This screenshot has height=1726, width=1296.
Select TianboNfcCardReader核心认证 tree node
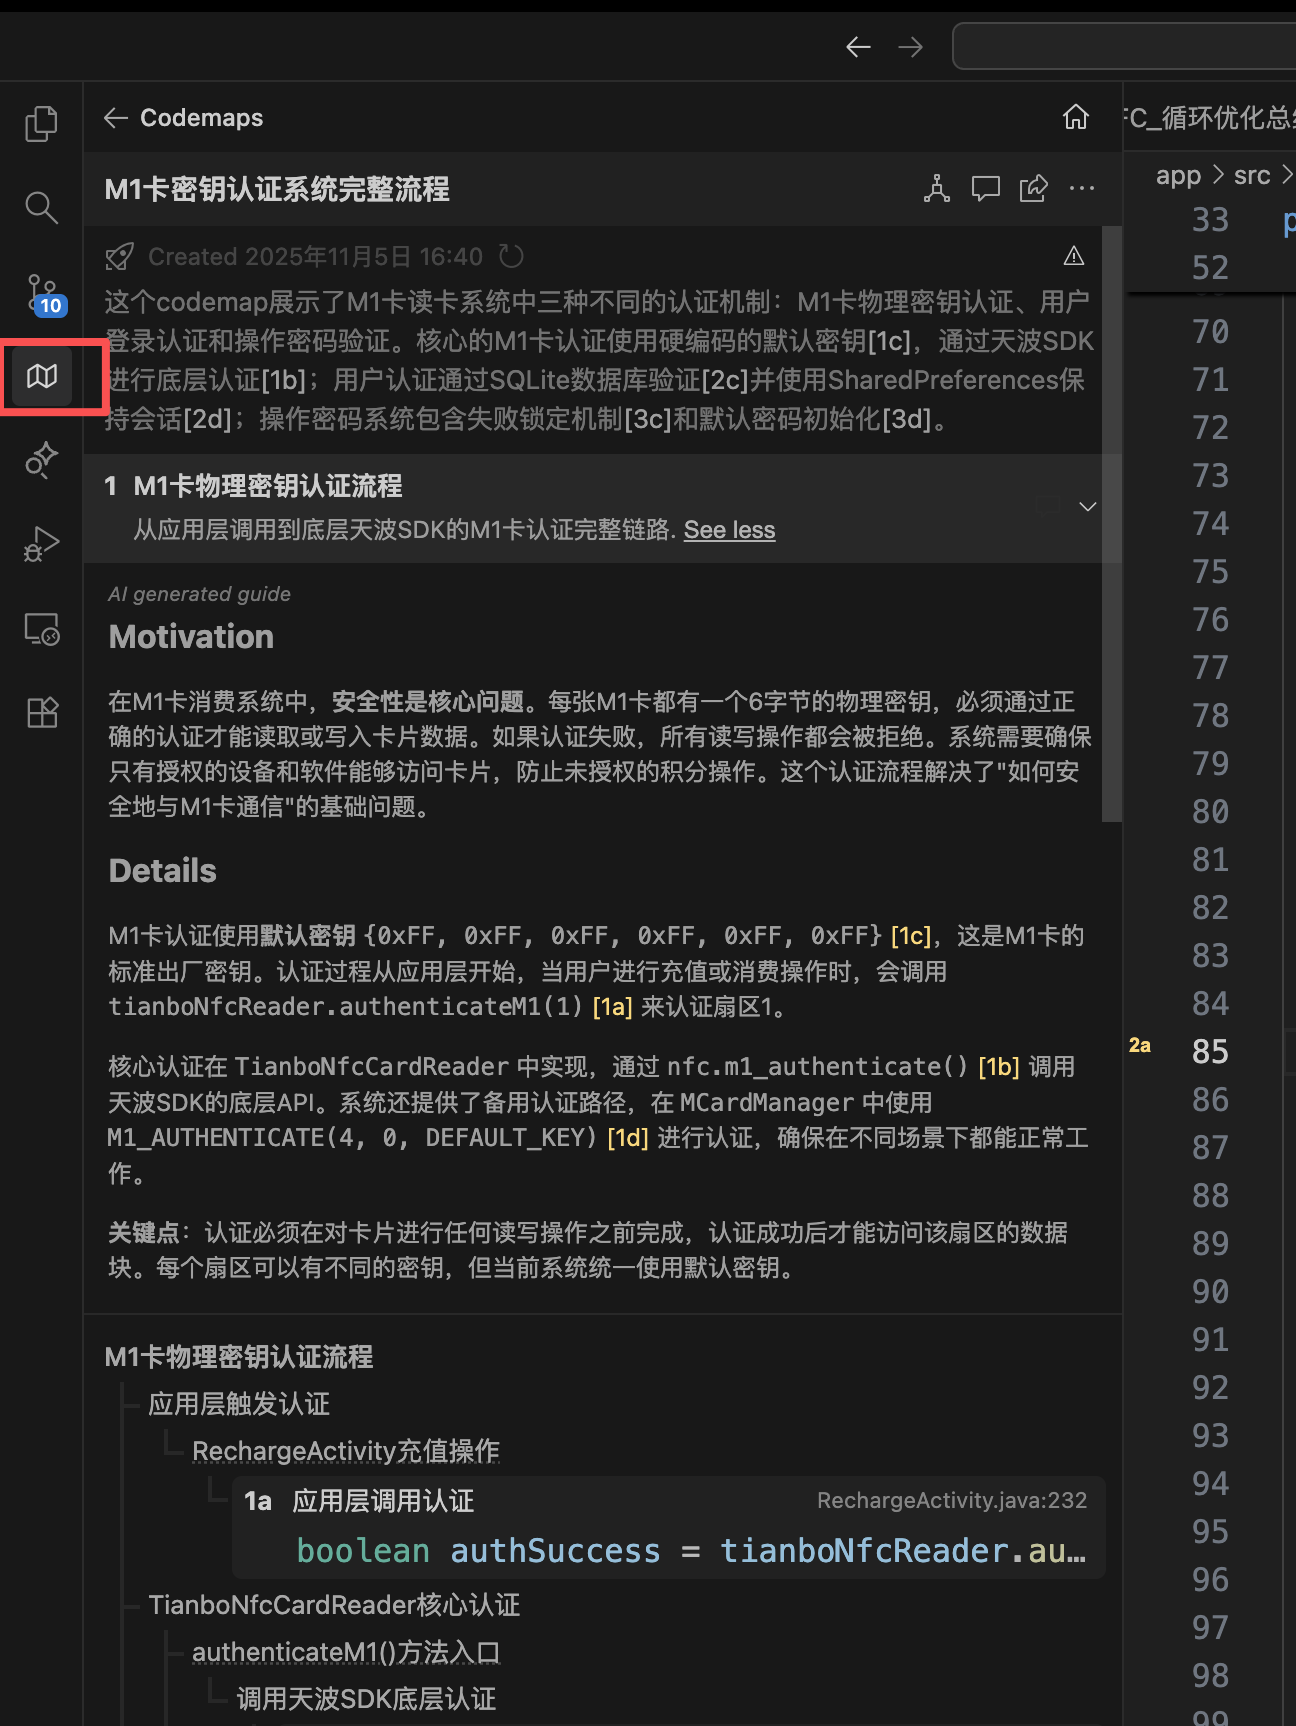[334, 1605]
